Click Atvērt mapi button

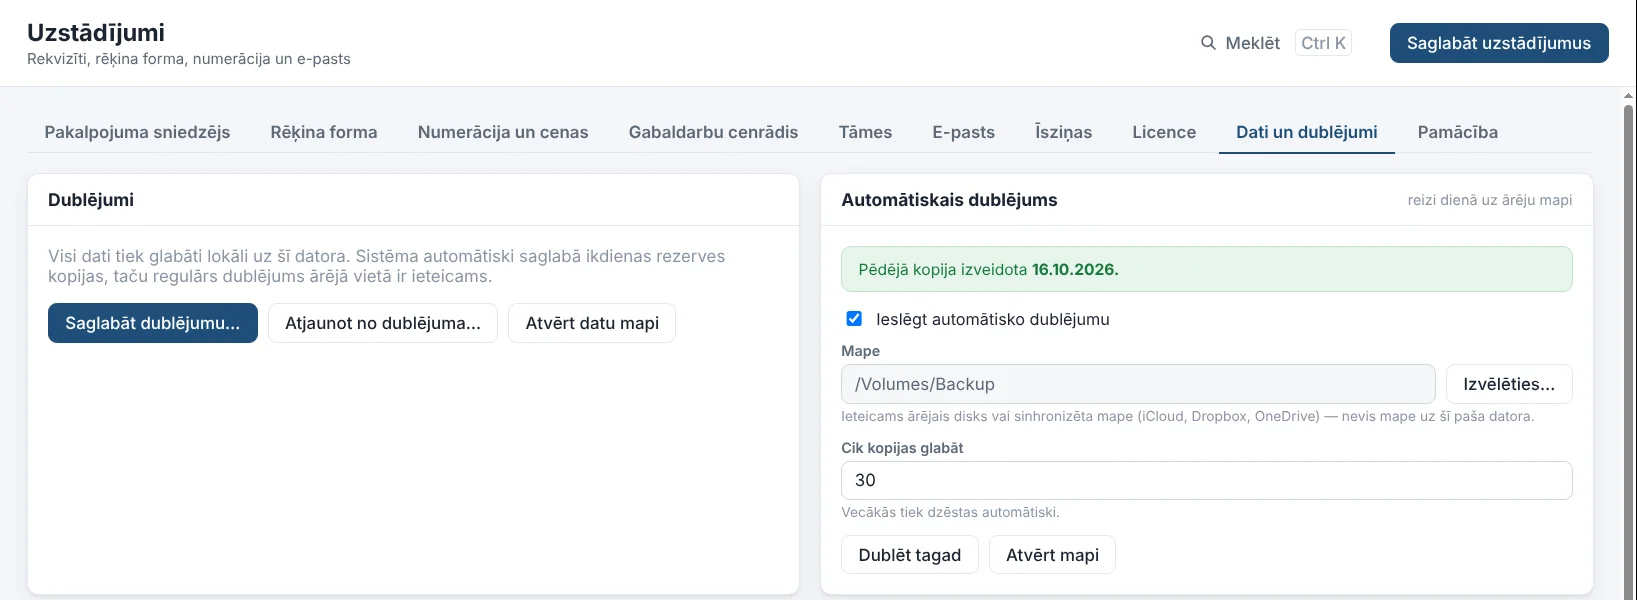(x=1052, y=555)
